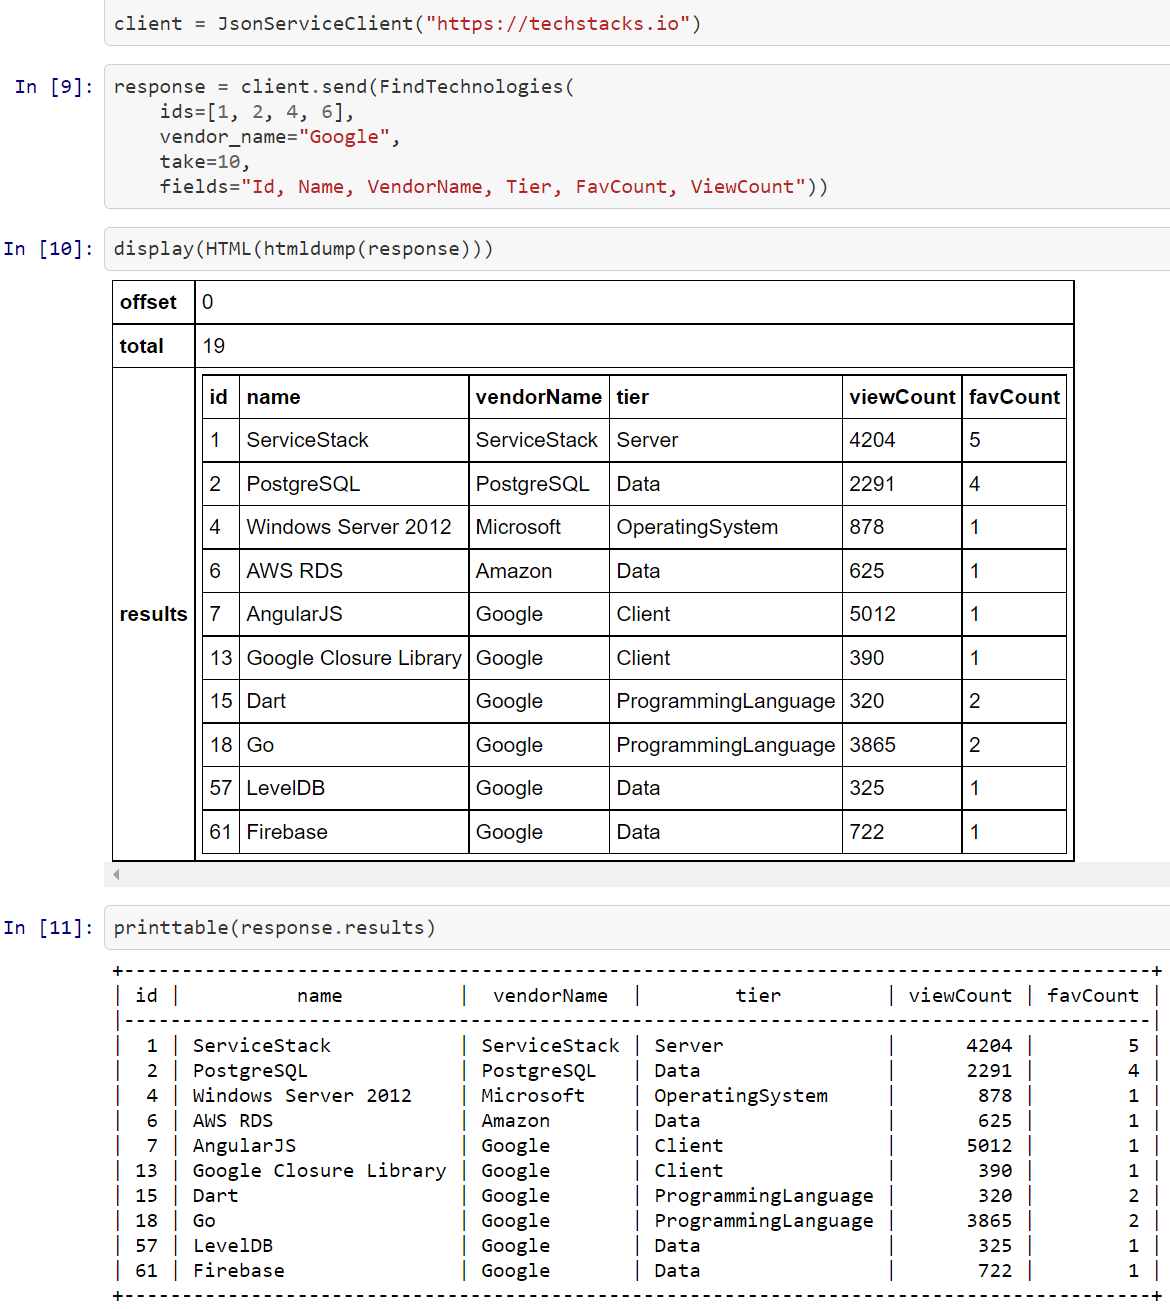Click the "vendorName" header in the HTML table
The width and height of the screenshot is (1170, 1309).
point(539,397)
